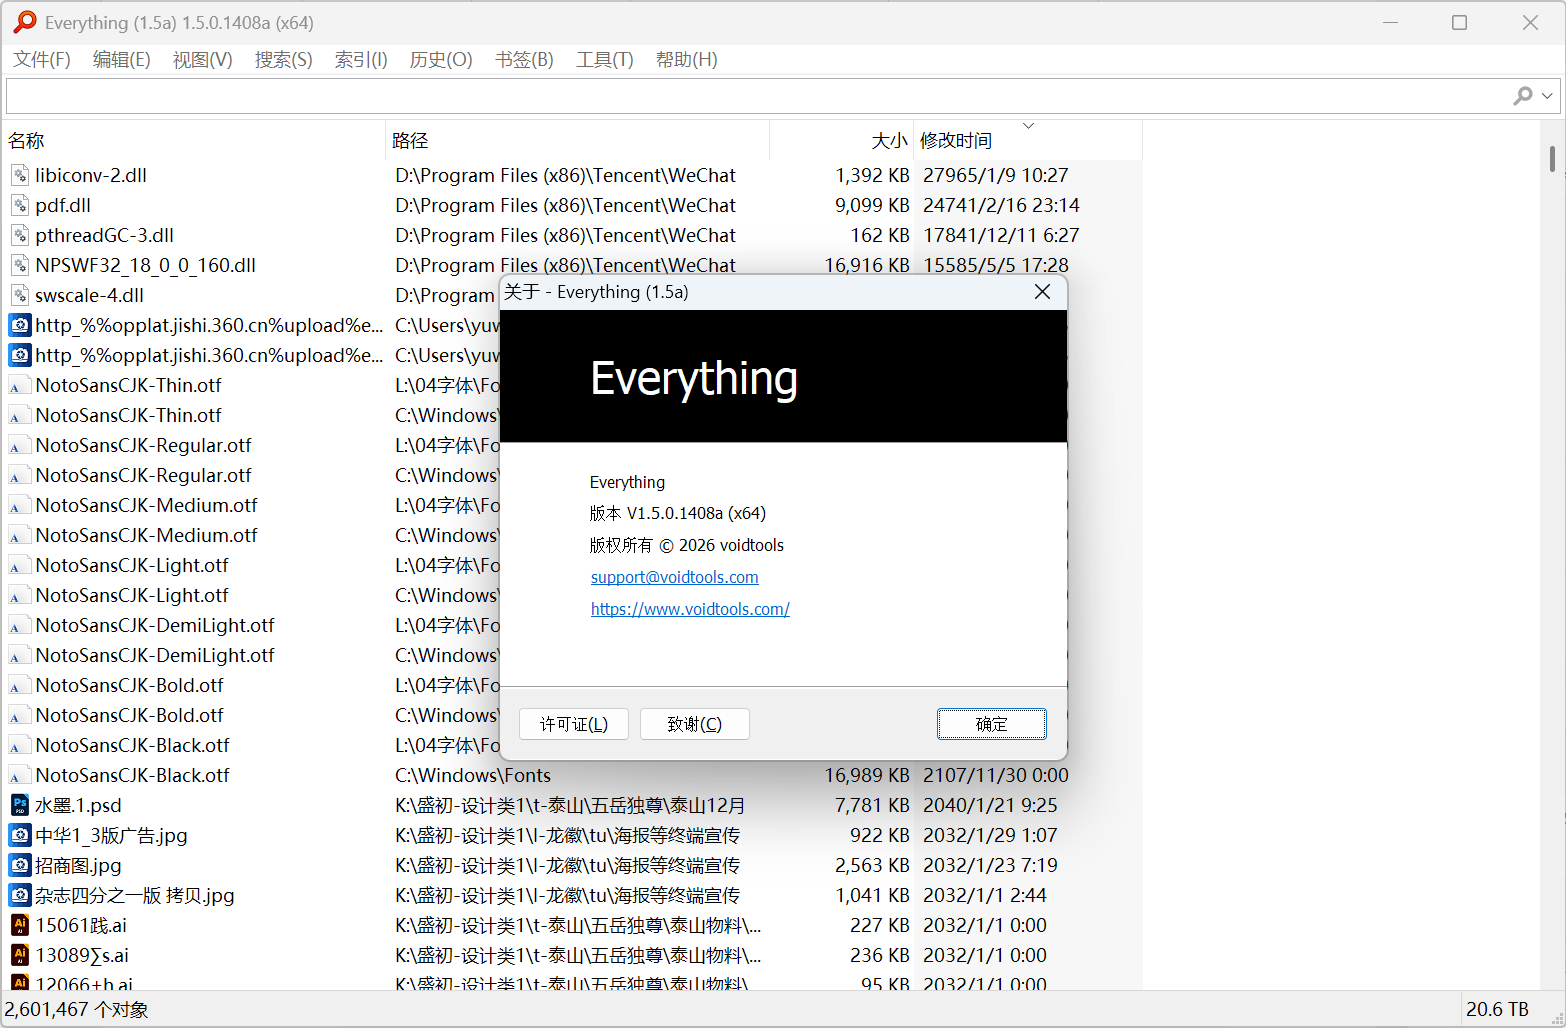Select the swscale-4.dll file name
1566x1028 pixels.
point(90,295)
